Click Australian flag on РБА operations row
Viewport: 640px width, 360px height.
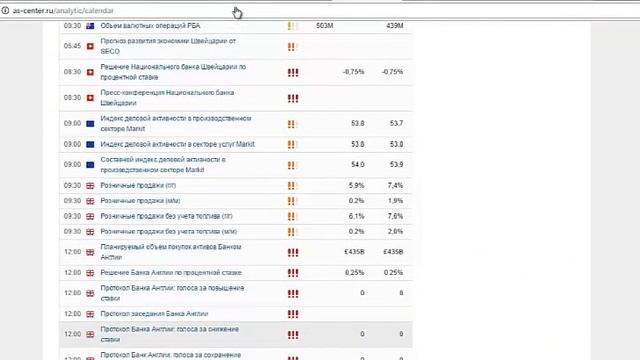[x=90, y=26]
